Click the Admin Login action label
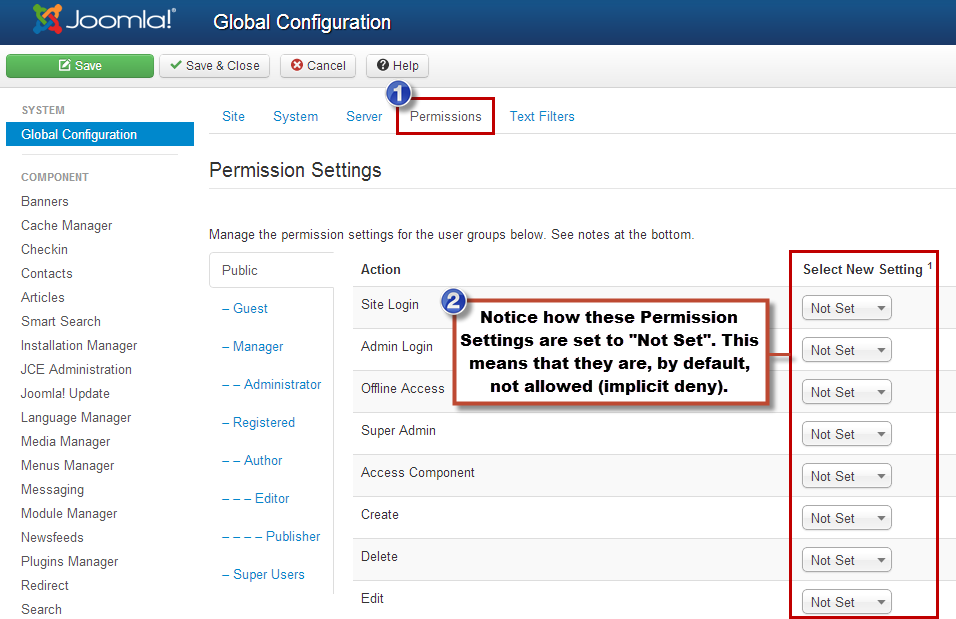Viewport: 956px width, 619px height. tap(397, 346)
